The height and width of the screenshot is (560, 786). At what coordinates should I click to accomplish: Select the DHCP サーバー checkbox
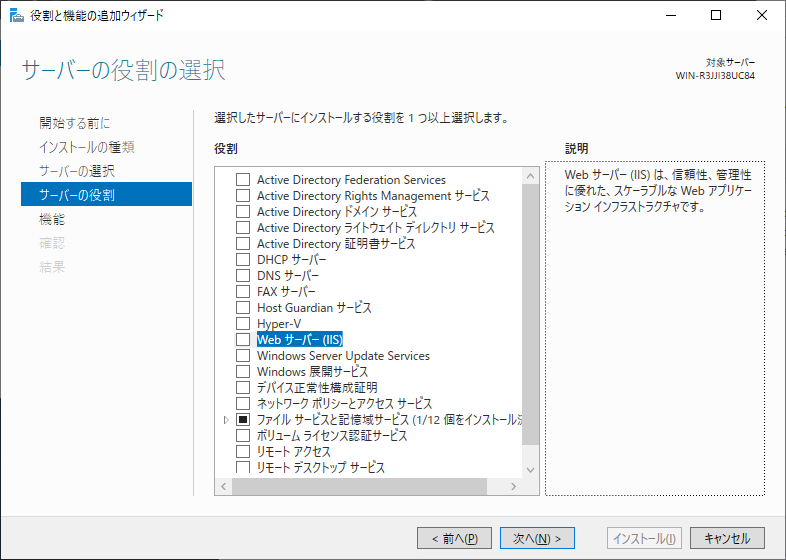pyautogui.click(x=242, y=260)
